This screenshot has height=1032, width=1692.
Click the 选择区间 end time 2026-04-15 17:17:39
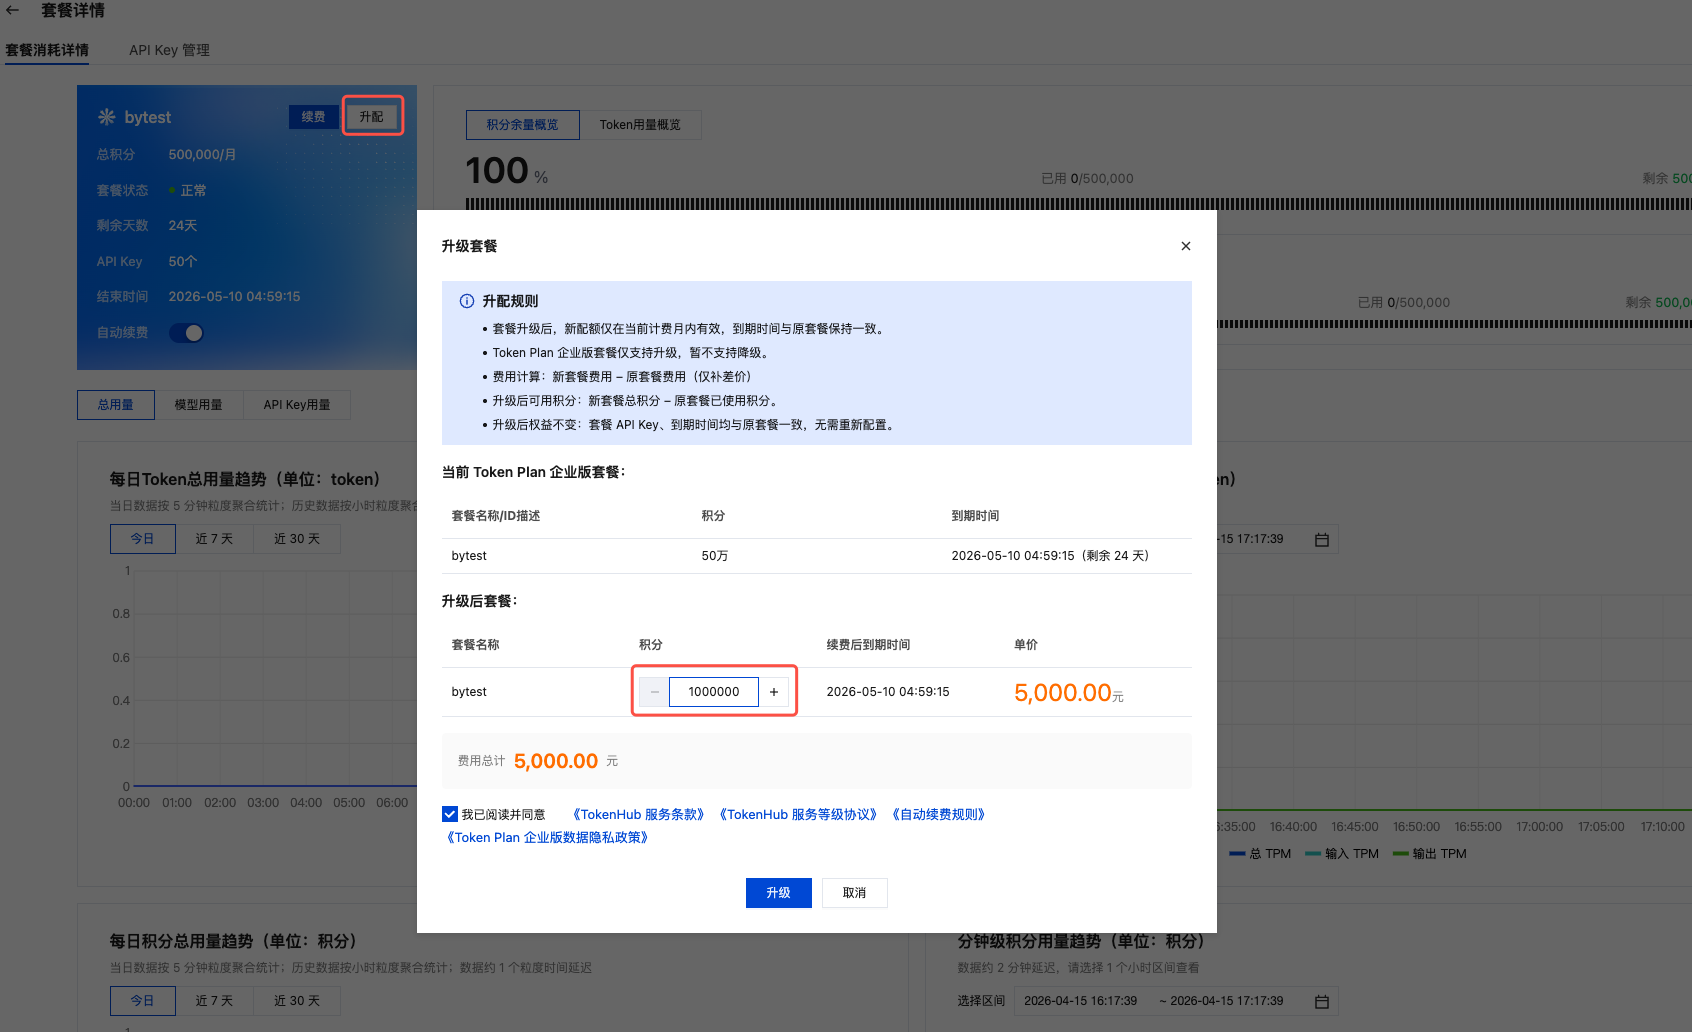click(1227, 1001)
